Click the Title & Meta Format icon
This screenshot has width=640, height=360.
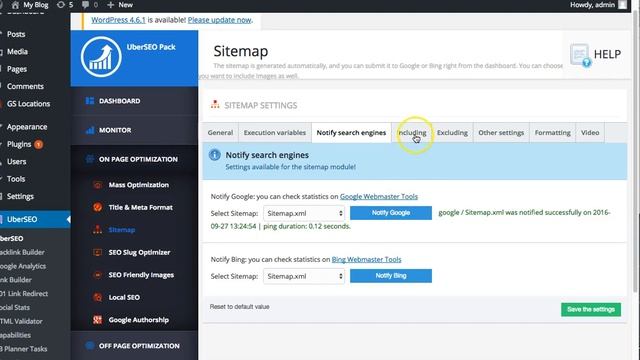98,207
